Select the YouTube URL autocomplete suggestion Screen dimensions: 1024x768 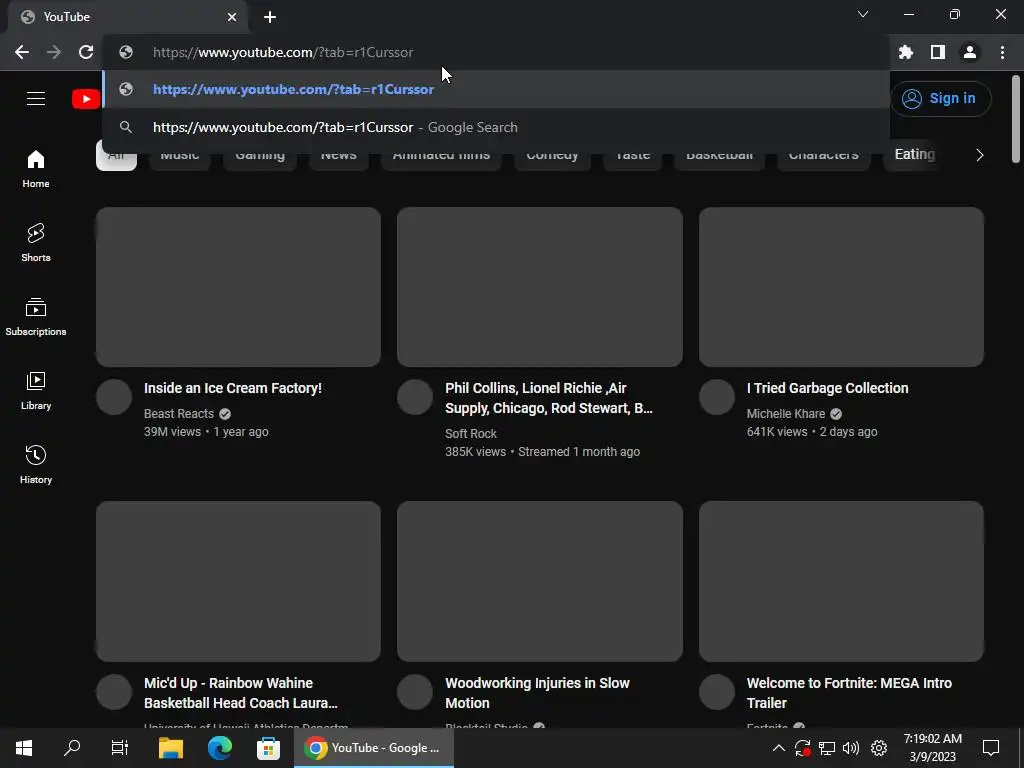pos(496,89)
